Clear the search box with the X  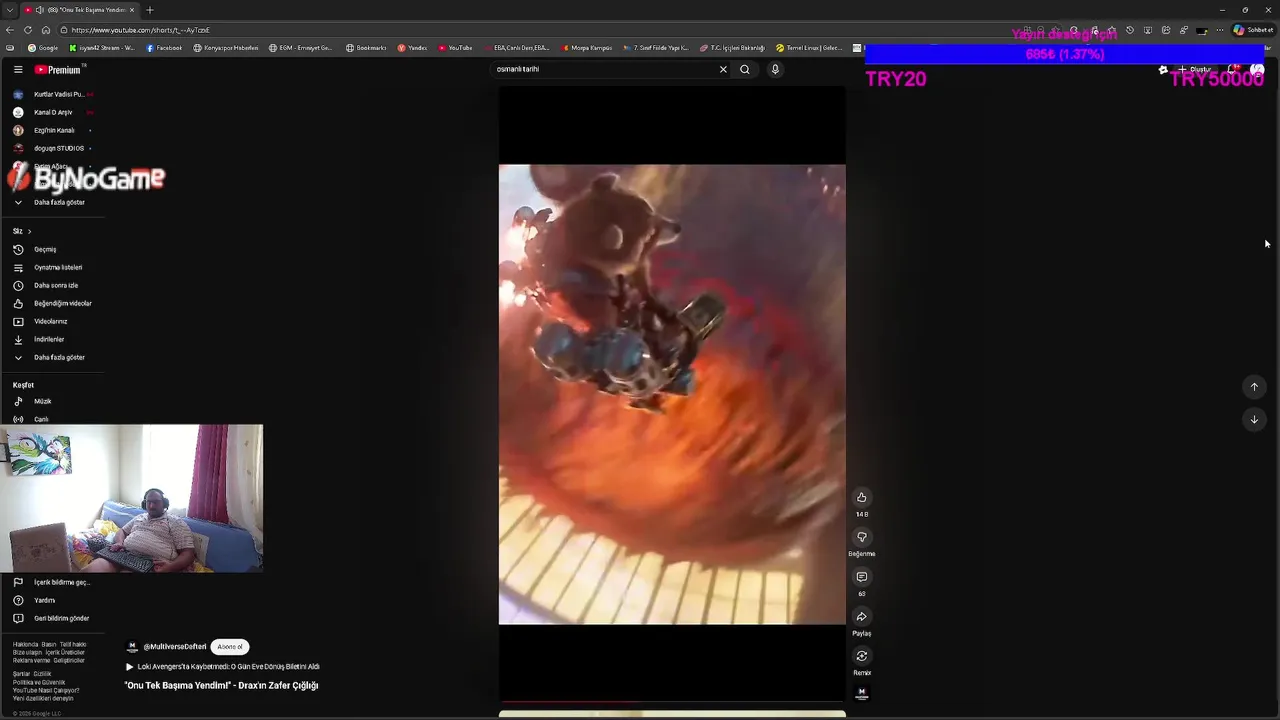[x=723, y=69]
